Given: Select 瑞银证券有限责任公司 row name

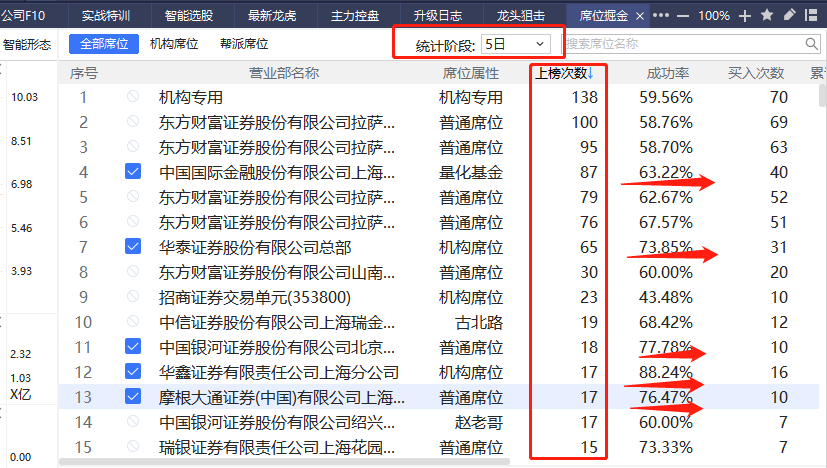Looking at the screenshot, I should coord(276,447).
